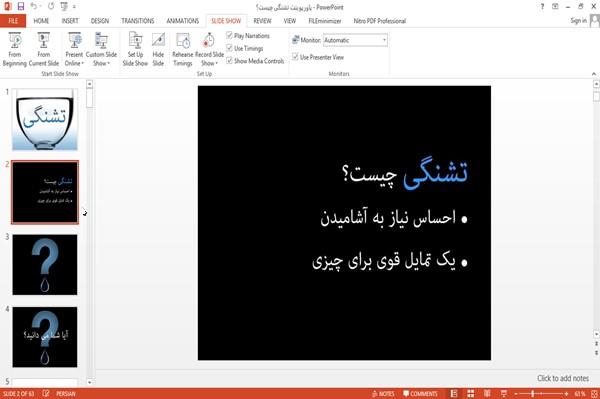Viewport: 600px width, 399px height.
Task: Open Set Up Slide Show dialog
Action: tap(135, 49)
